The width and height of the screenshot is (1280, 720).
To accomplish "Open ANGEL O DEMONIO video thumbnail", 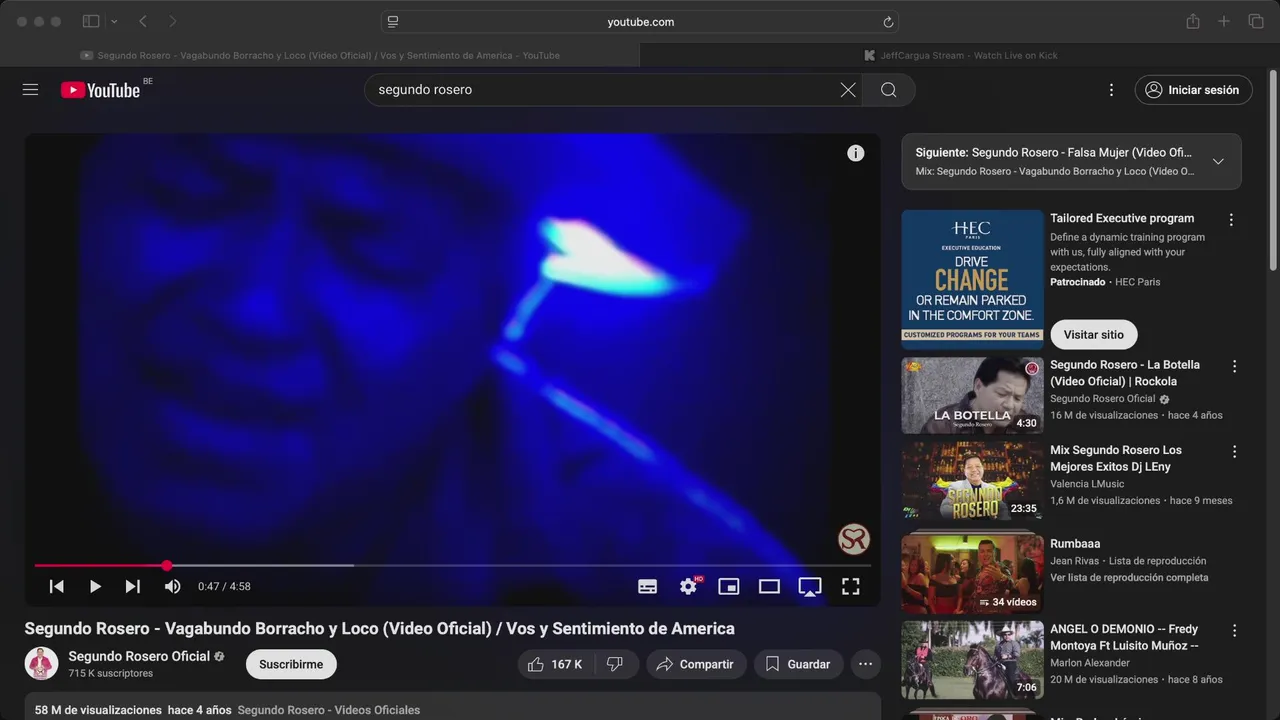I will 972,660.
